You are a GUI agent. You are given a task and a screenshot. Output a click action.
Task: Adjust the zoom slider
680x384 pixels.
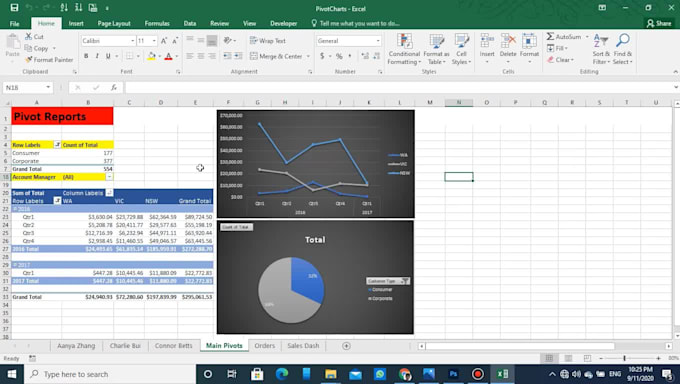click(624, 358)
